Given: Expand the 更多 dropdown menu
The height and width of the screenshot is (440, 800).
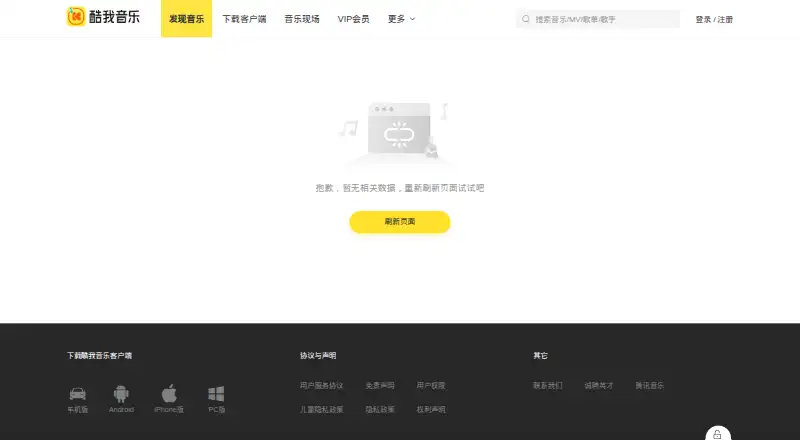Looking at the screenshot, I should (402, 19).
